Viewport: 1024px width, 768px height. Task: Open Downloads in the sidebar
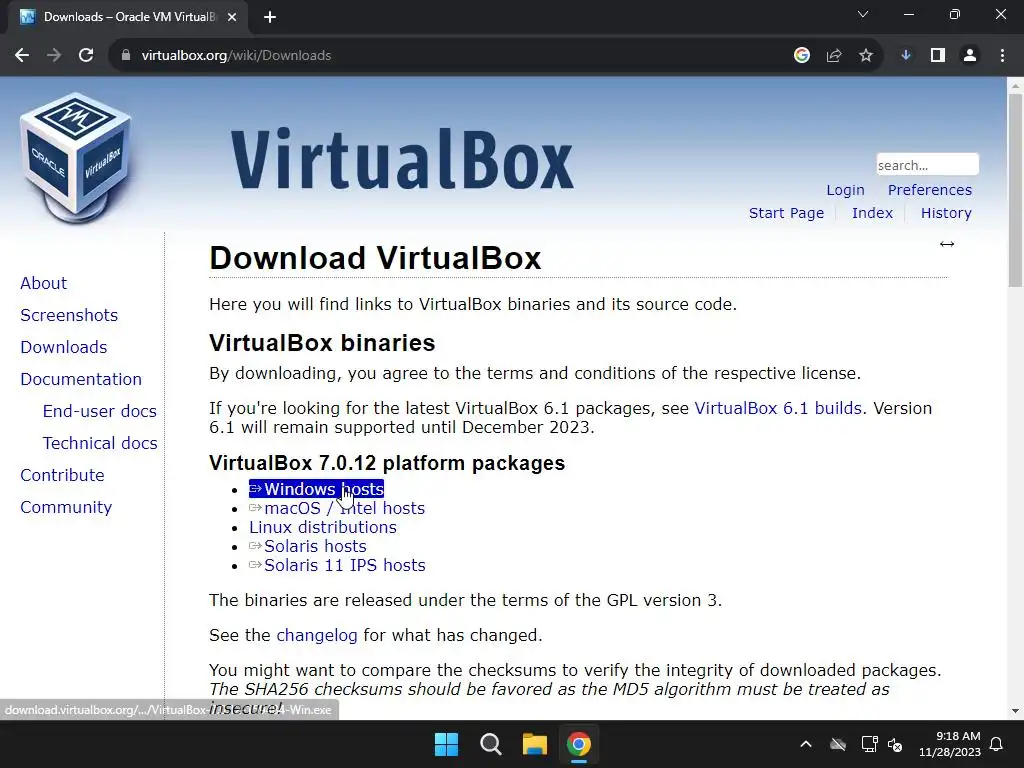click(x=63, y=347)
